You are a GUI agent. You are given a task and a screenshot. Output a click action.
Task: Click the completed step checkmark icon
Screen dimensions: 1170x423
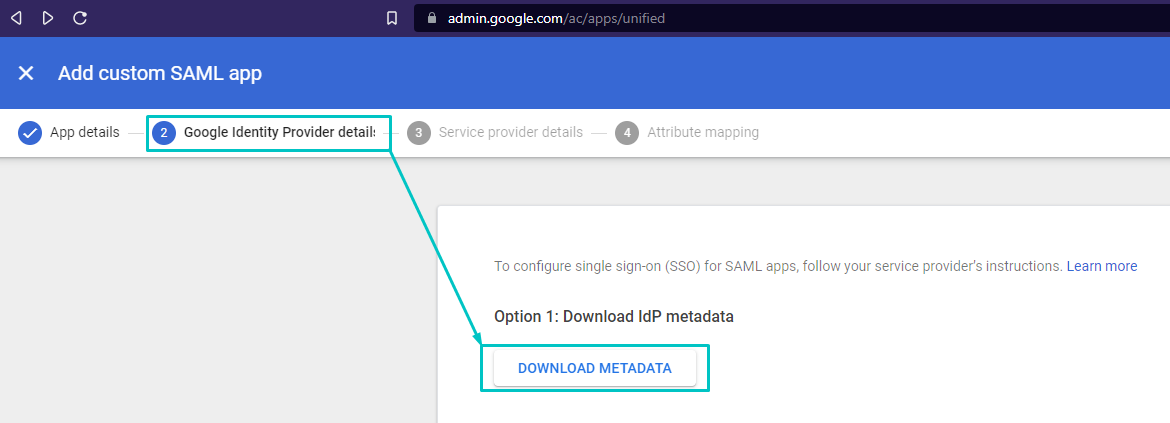(30, 132)
